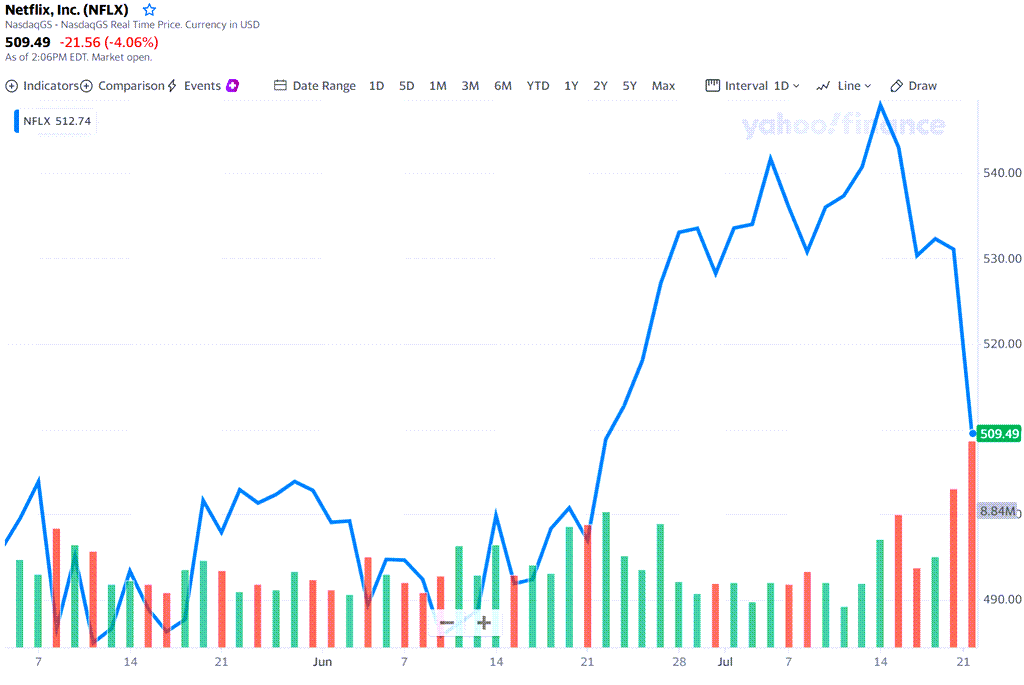Select the 5D time range
Screen dimensions: 1024x685
(406, 86)
